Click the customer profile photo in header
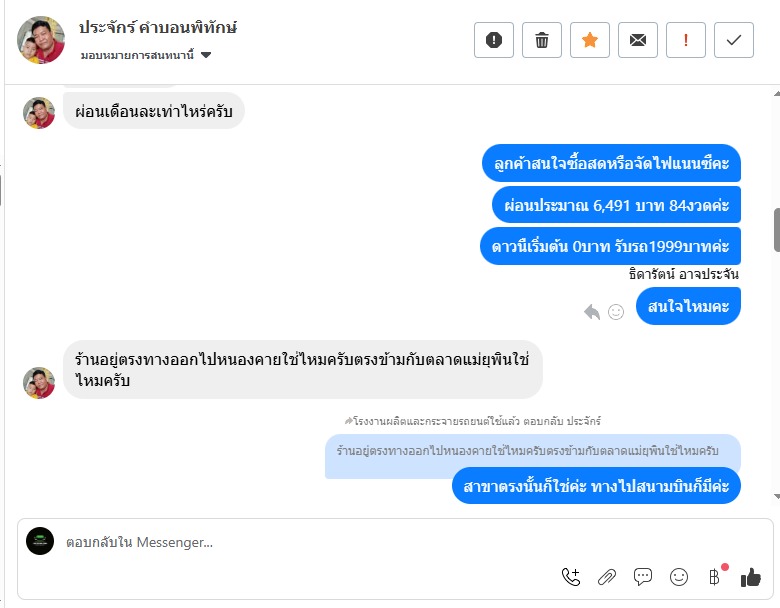Image resolution: width=780 pixels, height=608 pixels. [41, 40]
